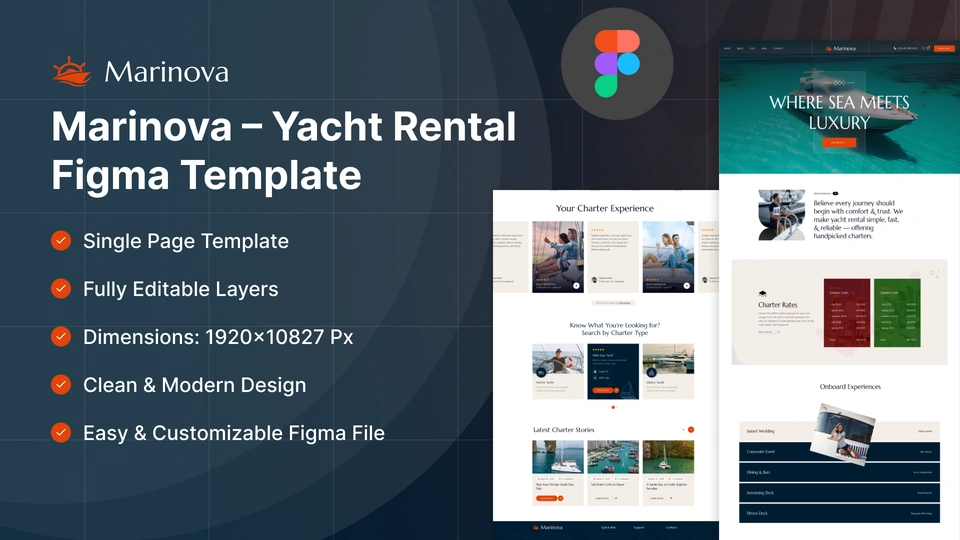
Task: Click the 'Charter Rates' heading
Action: [x=778, y=304]
